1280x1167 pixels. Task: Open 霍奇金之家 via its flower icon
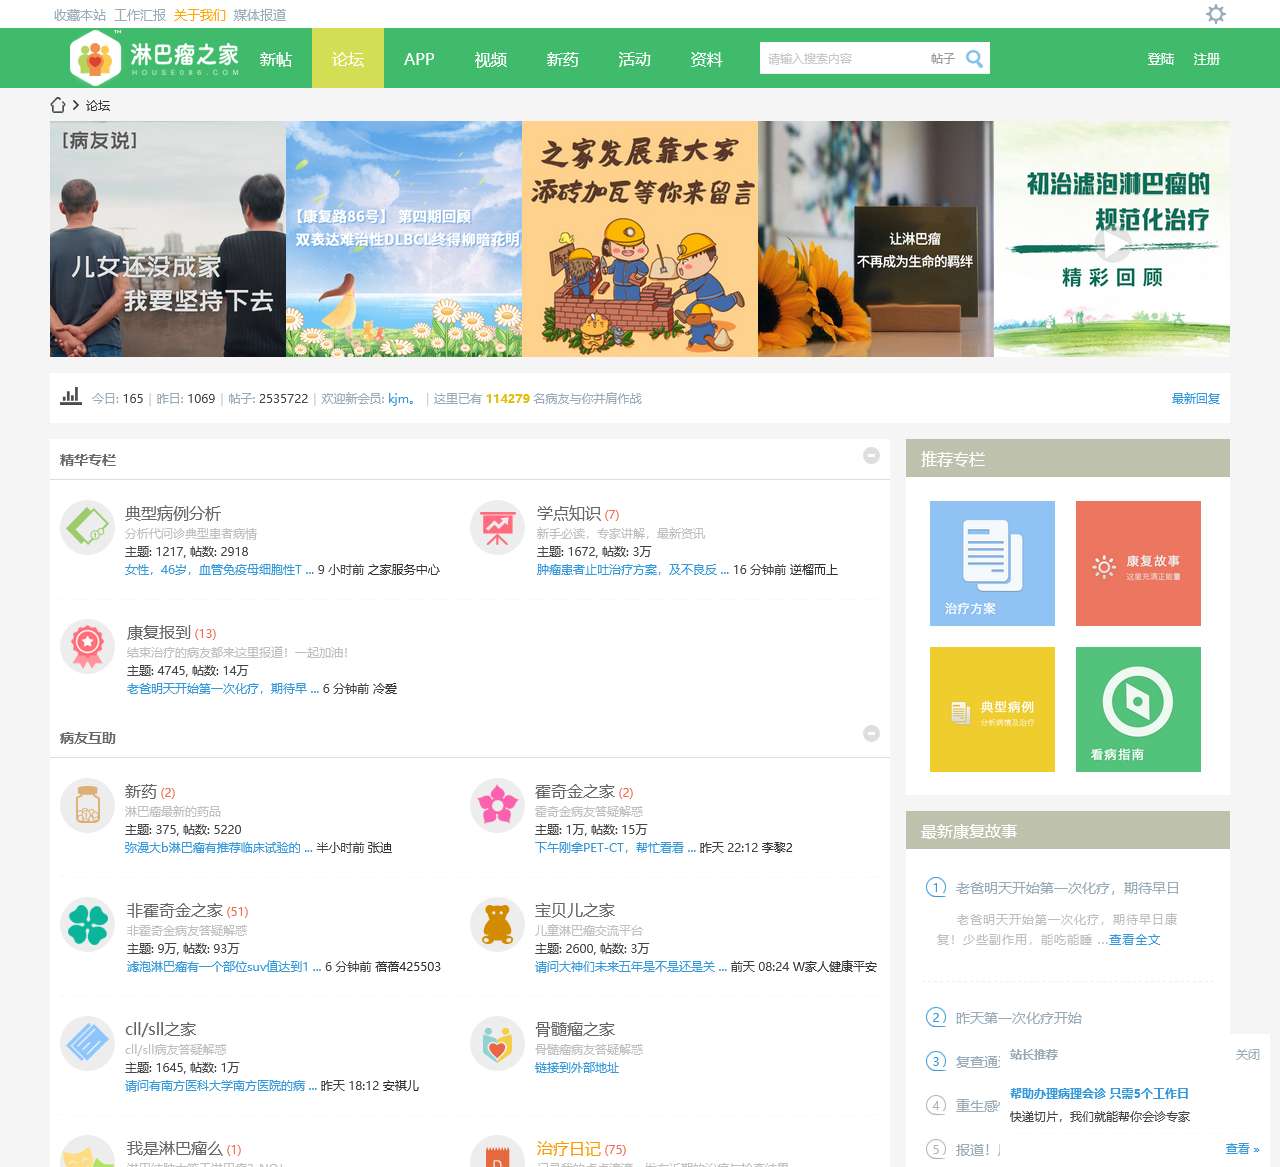click(497, 805)
